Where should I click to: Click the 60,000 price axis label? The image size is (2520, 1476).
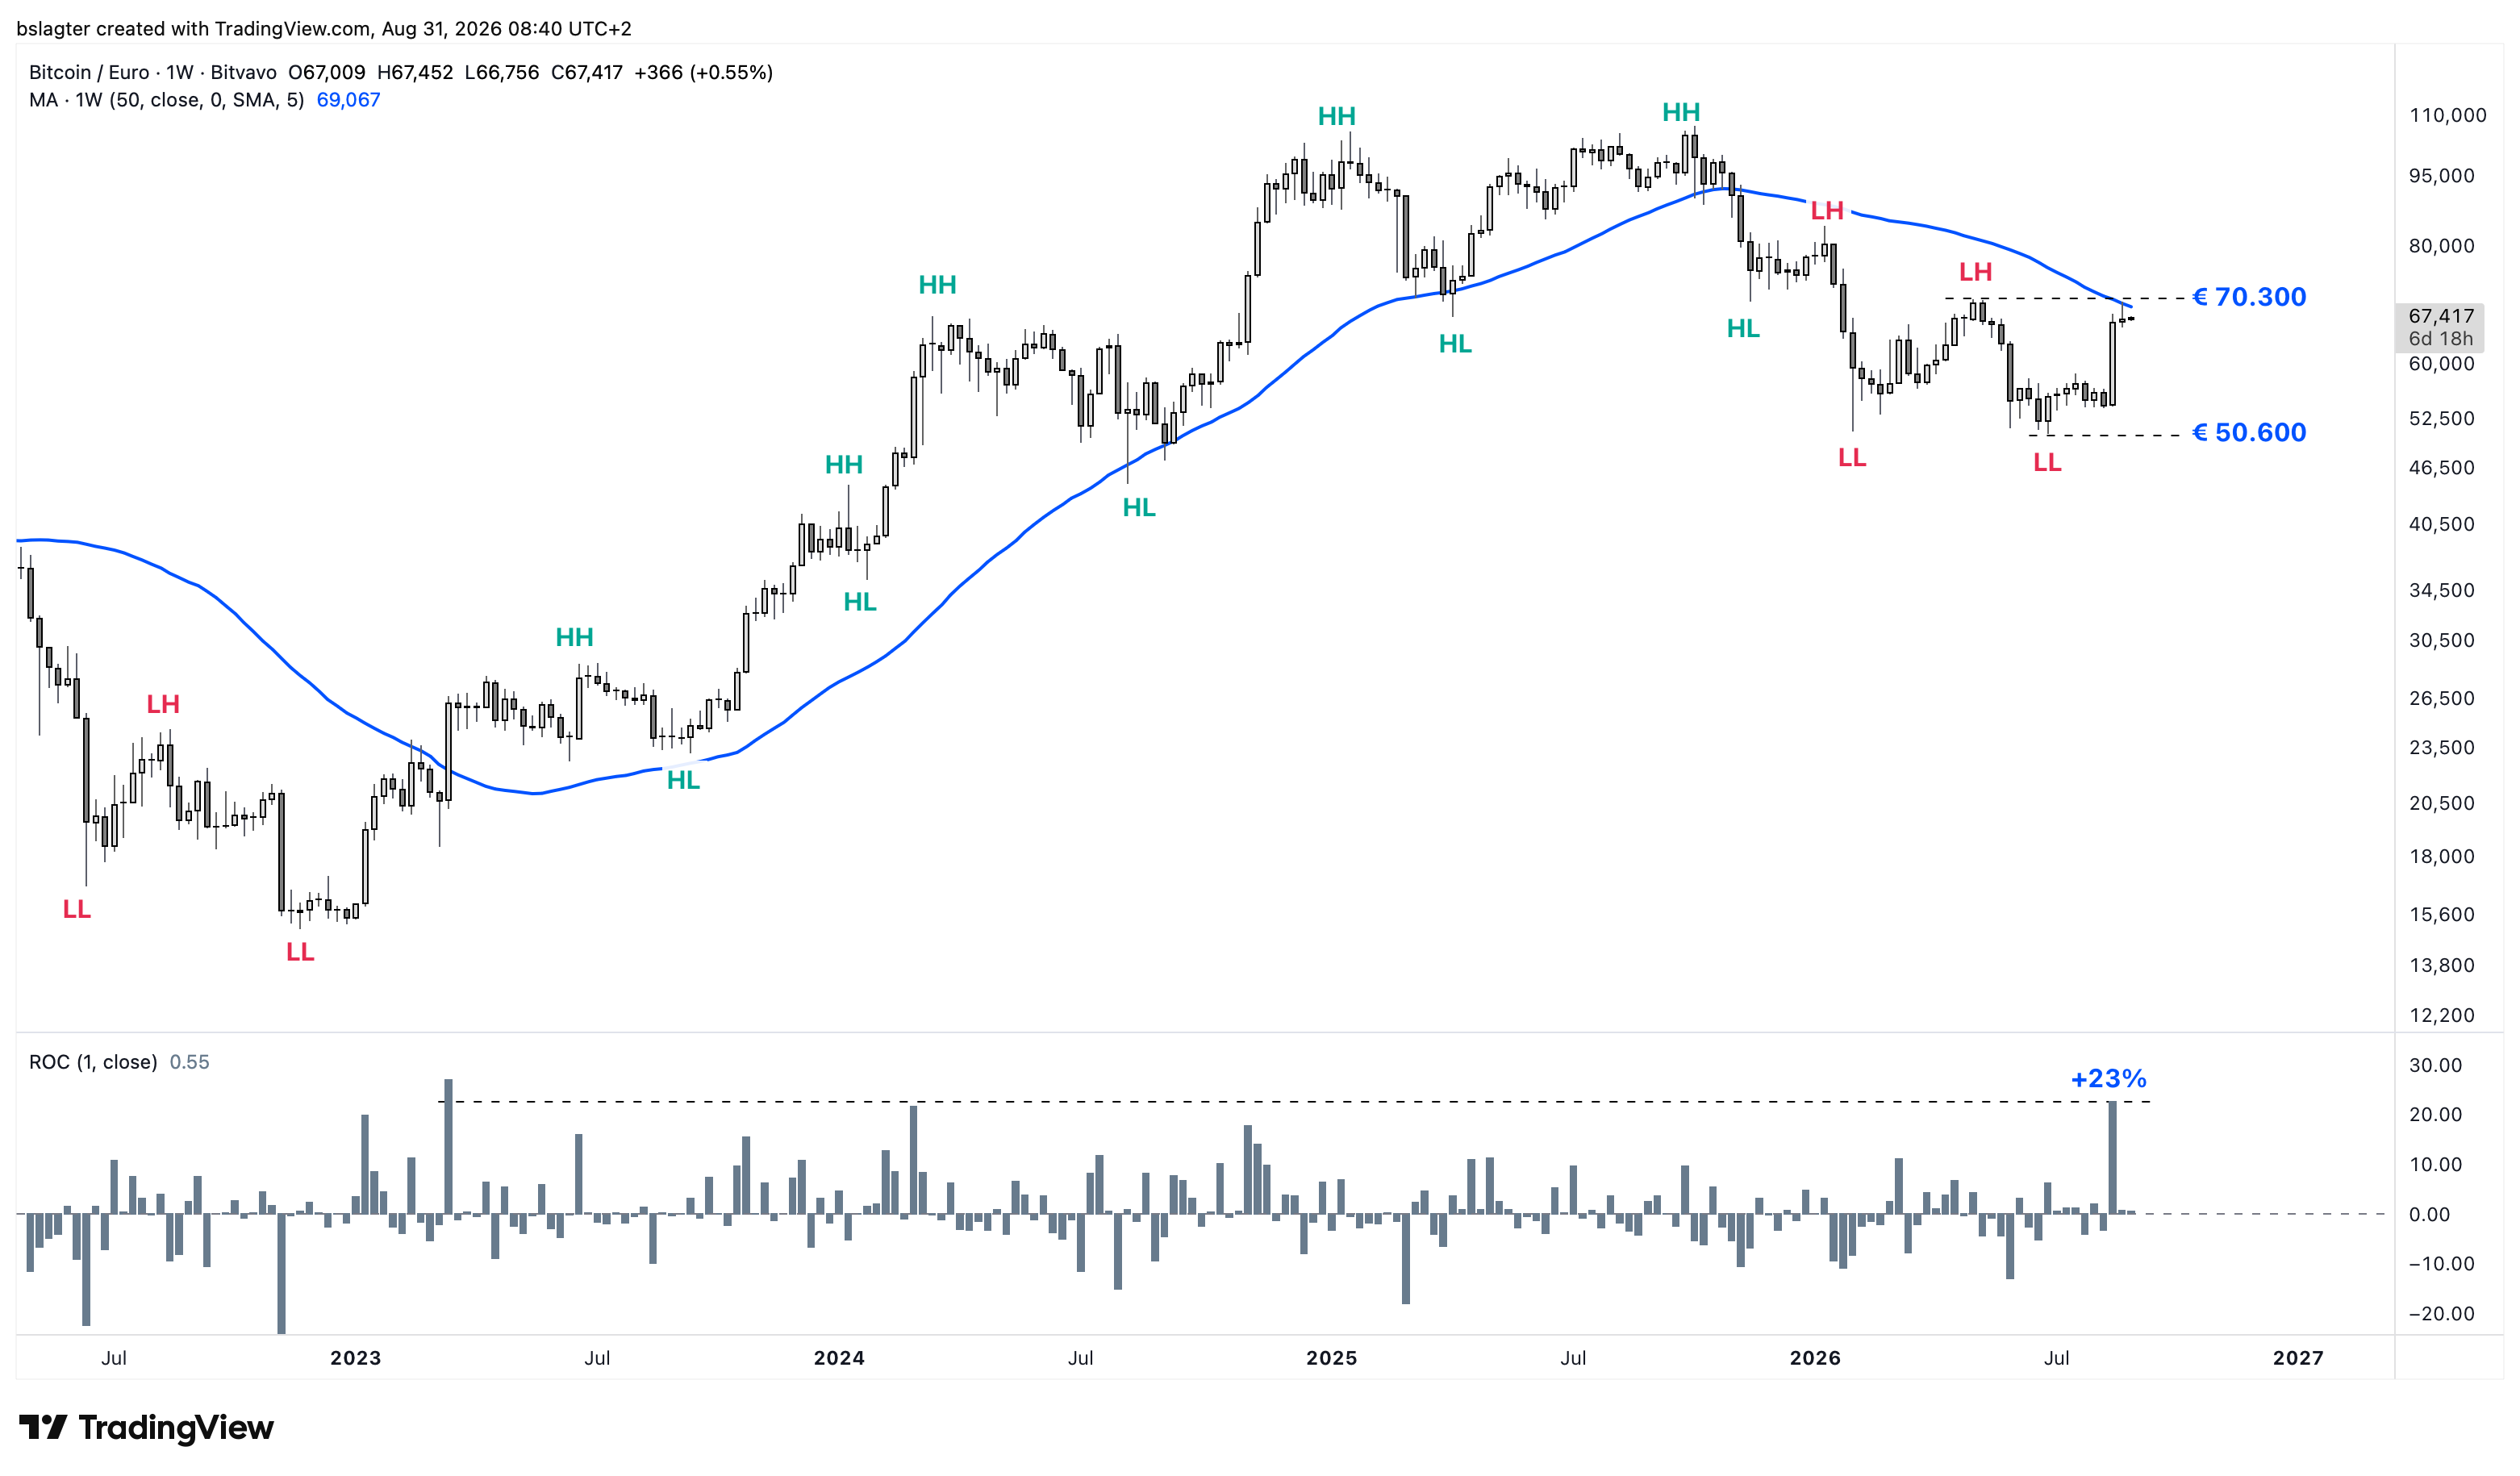[x=2442, y=363]
